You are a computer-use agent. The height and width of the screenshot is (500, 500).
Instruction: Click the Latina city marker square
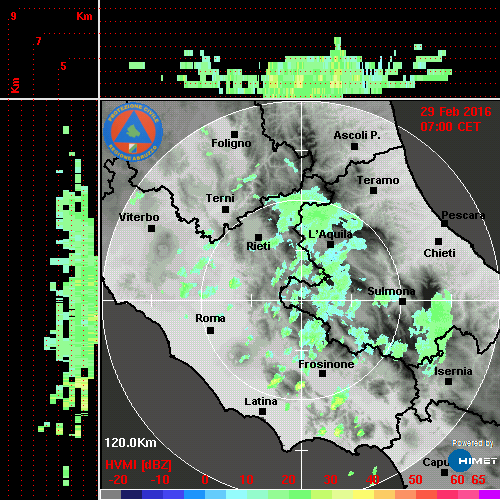[x=262, y=412]
